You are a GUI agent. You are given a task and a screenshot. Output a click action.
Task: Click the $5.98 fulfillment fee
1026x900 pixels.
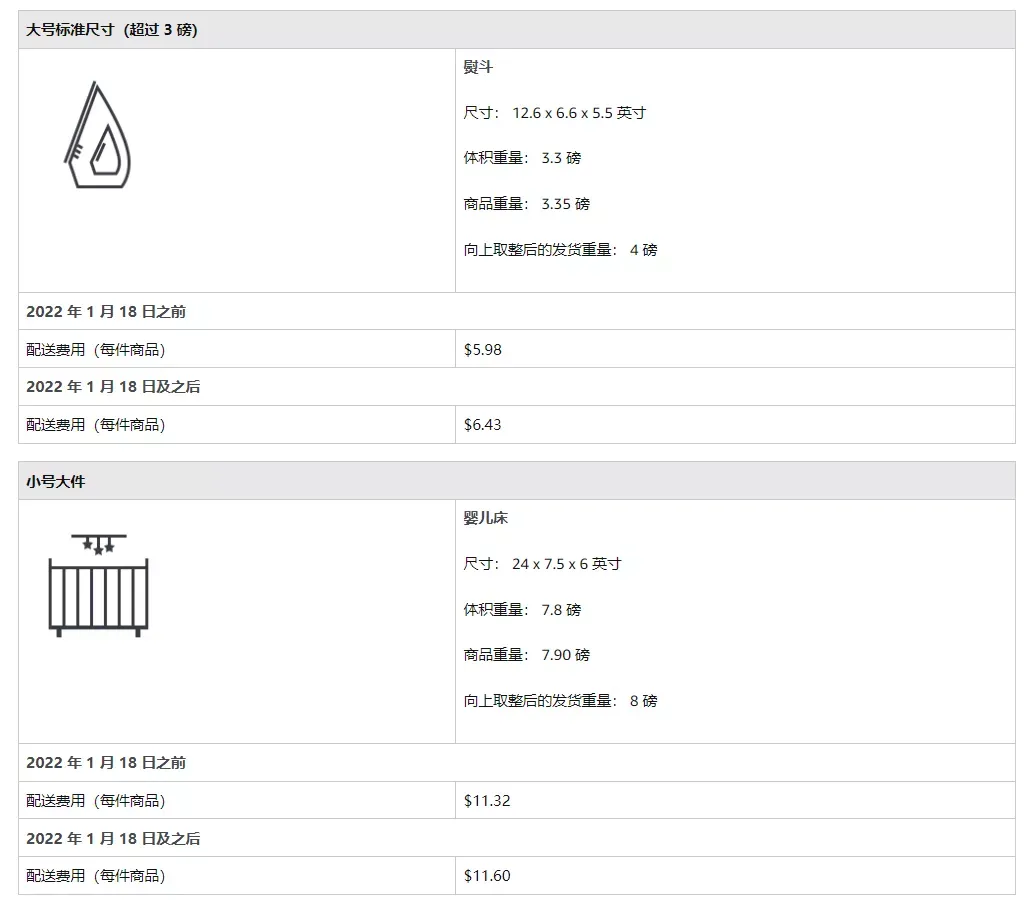pos(483,350)
